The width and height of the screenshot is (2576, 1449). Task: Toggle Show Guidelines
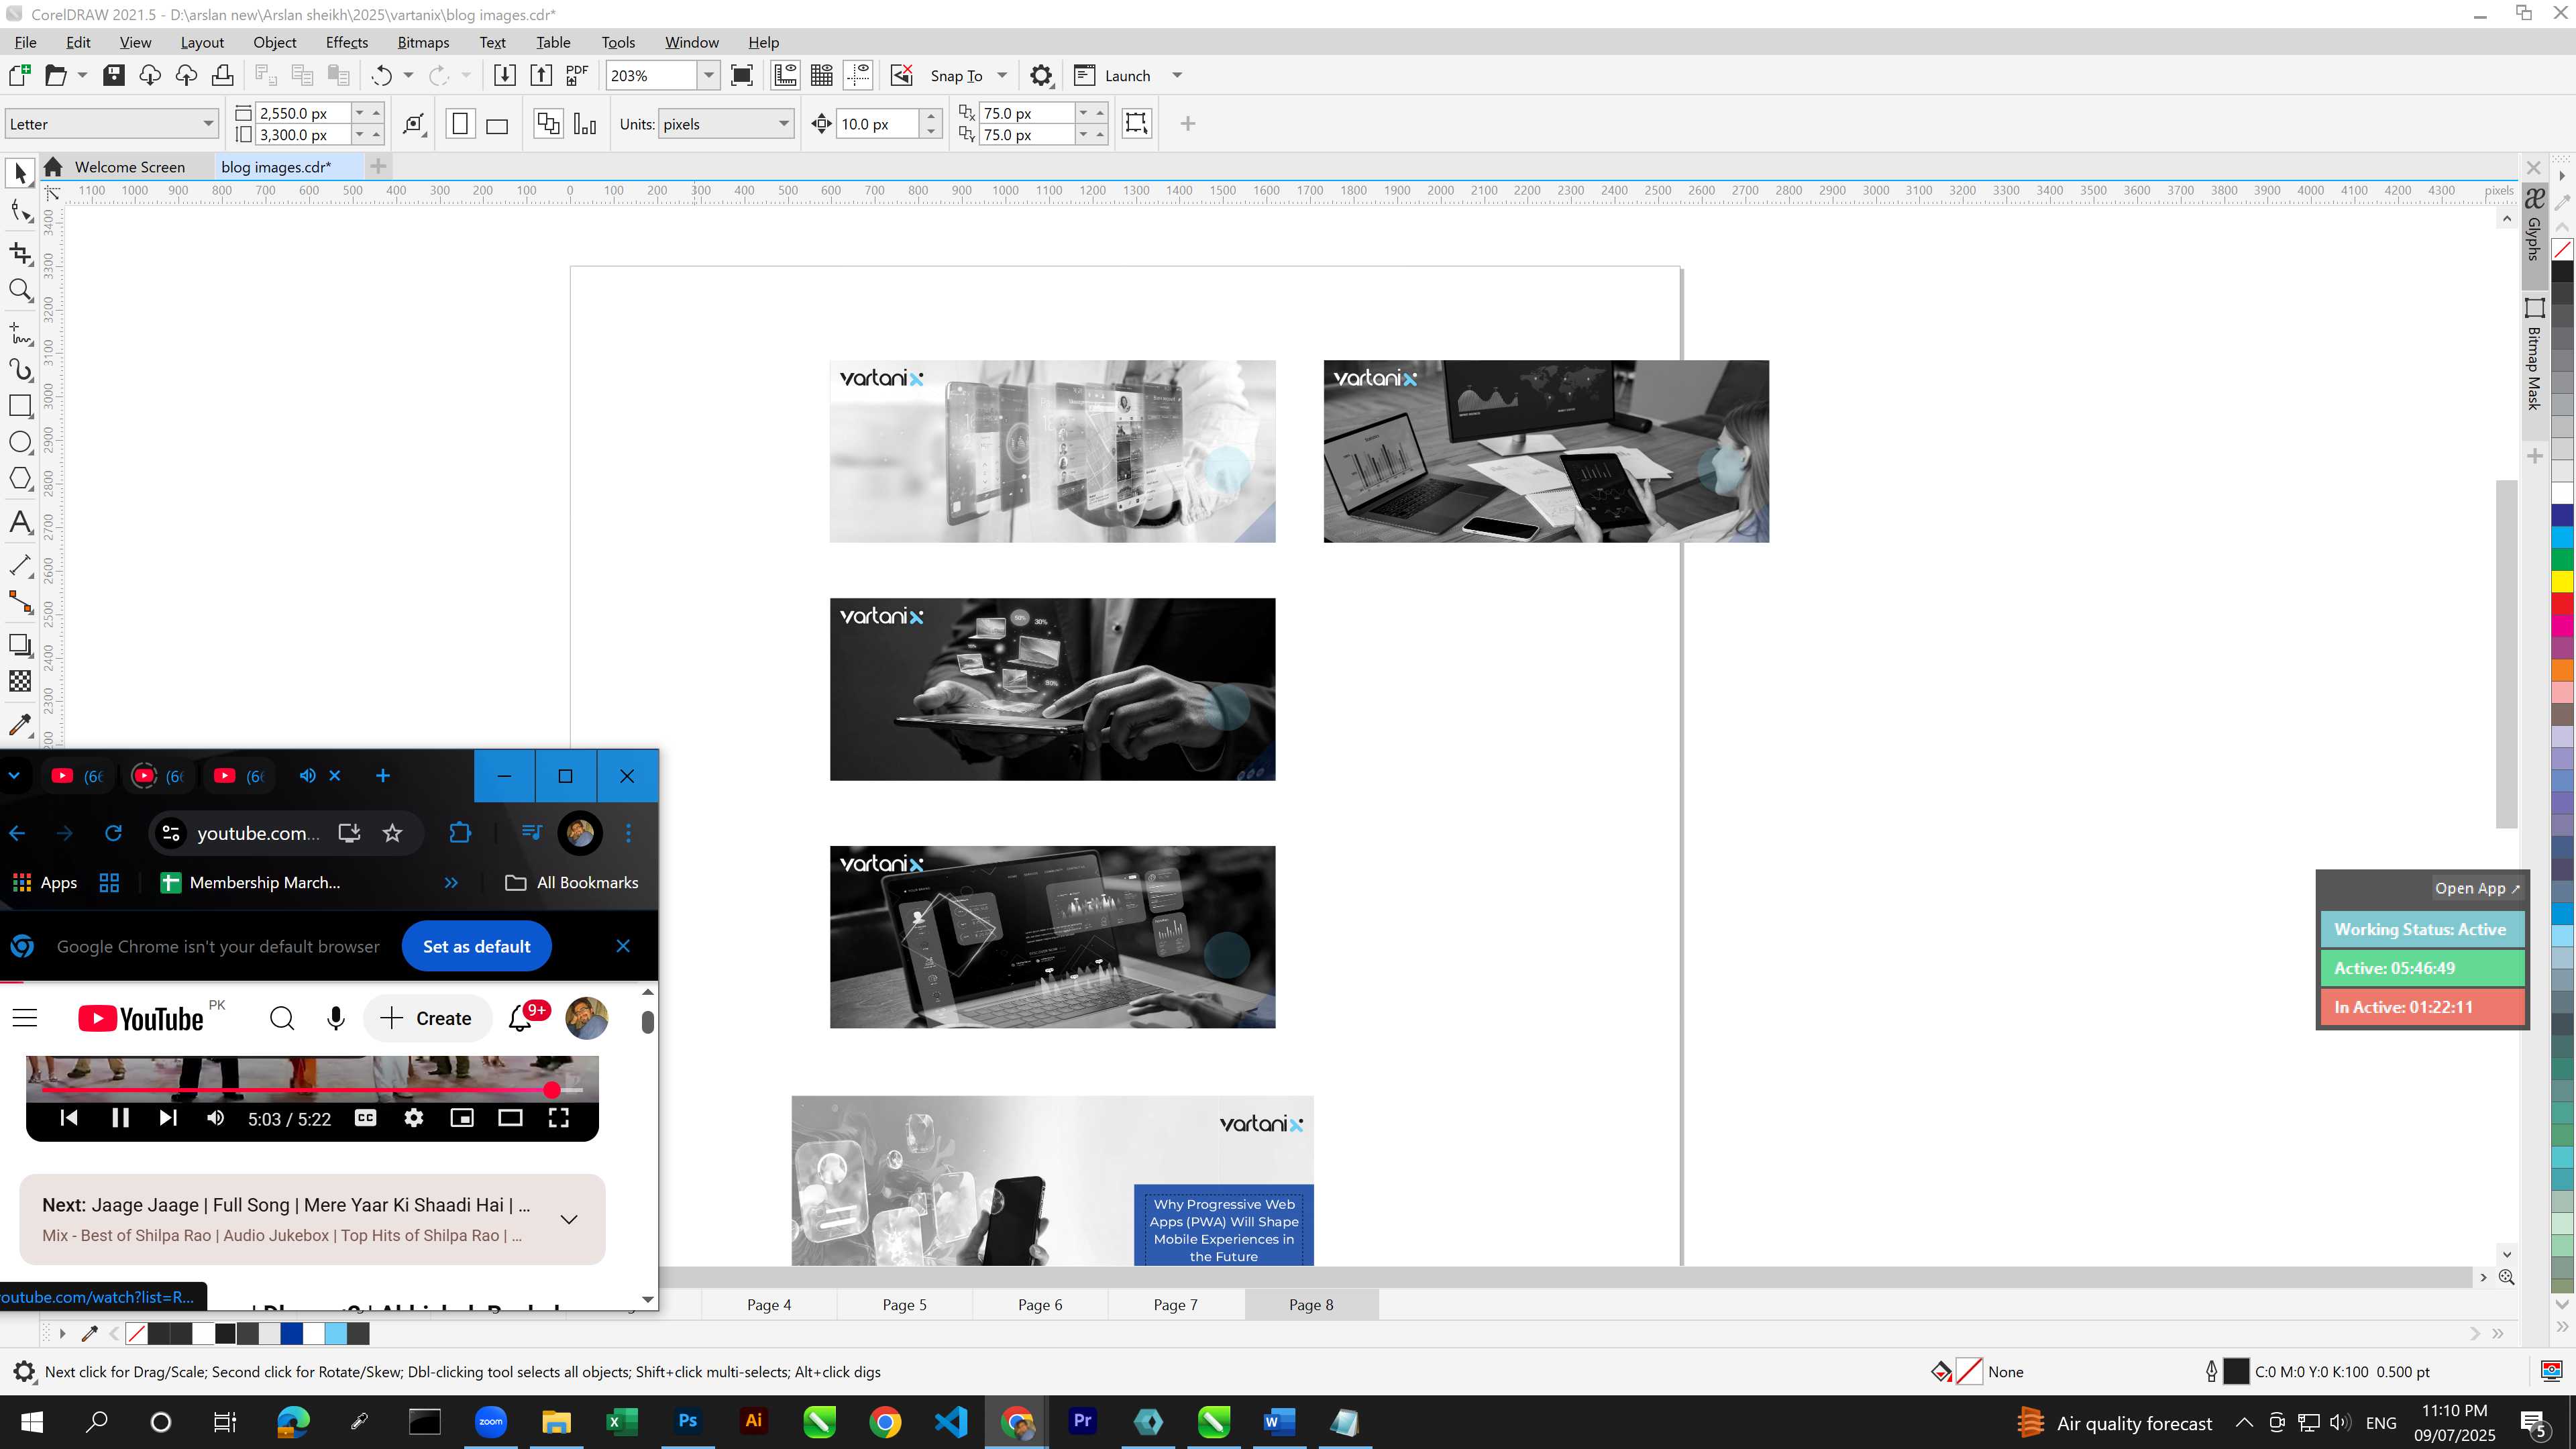coord(858,75)
